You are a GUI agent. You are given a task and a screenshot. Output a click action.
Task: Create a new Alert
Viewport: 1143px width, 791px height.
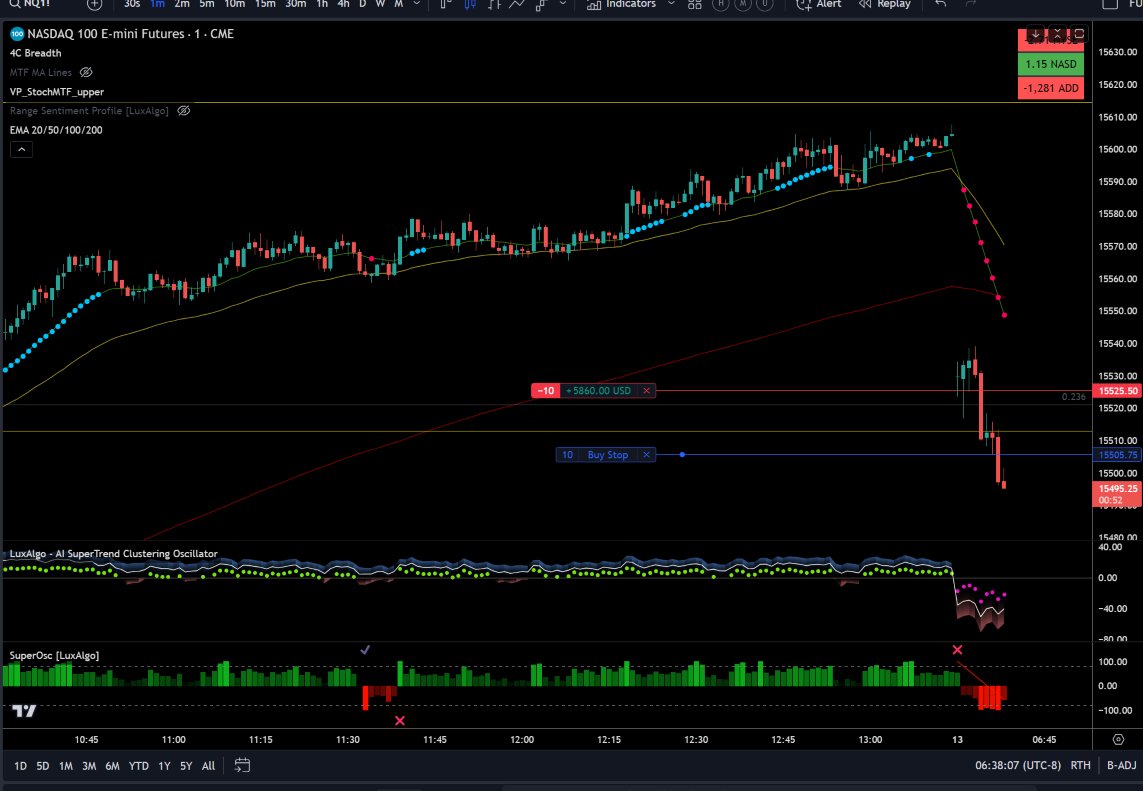[x=819, y=4]
